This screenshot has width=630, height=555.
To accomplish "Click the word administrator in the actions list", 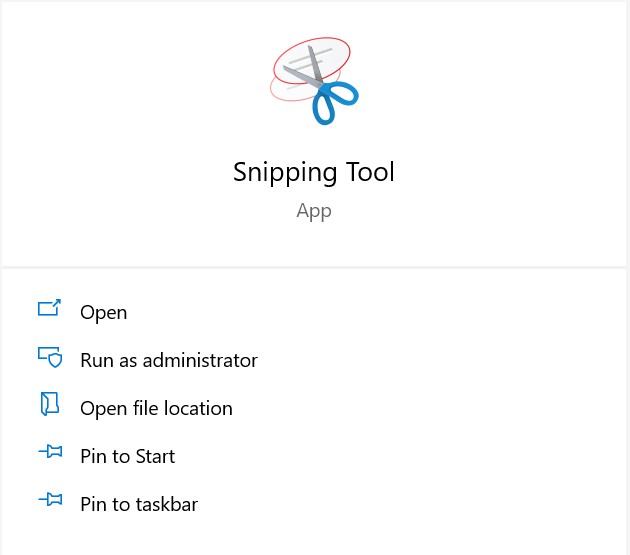I will click(x=200, y=360).
